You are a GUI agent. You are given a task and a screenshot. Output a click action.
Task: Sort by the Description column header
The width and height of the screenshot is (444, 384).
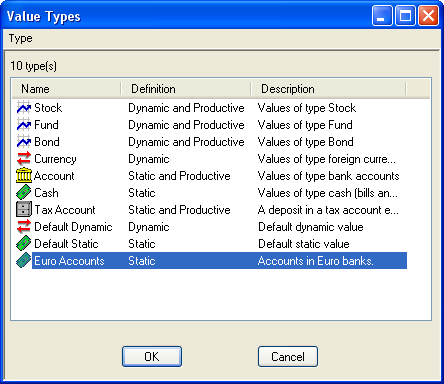coord(329,89)
